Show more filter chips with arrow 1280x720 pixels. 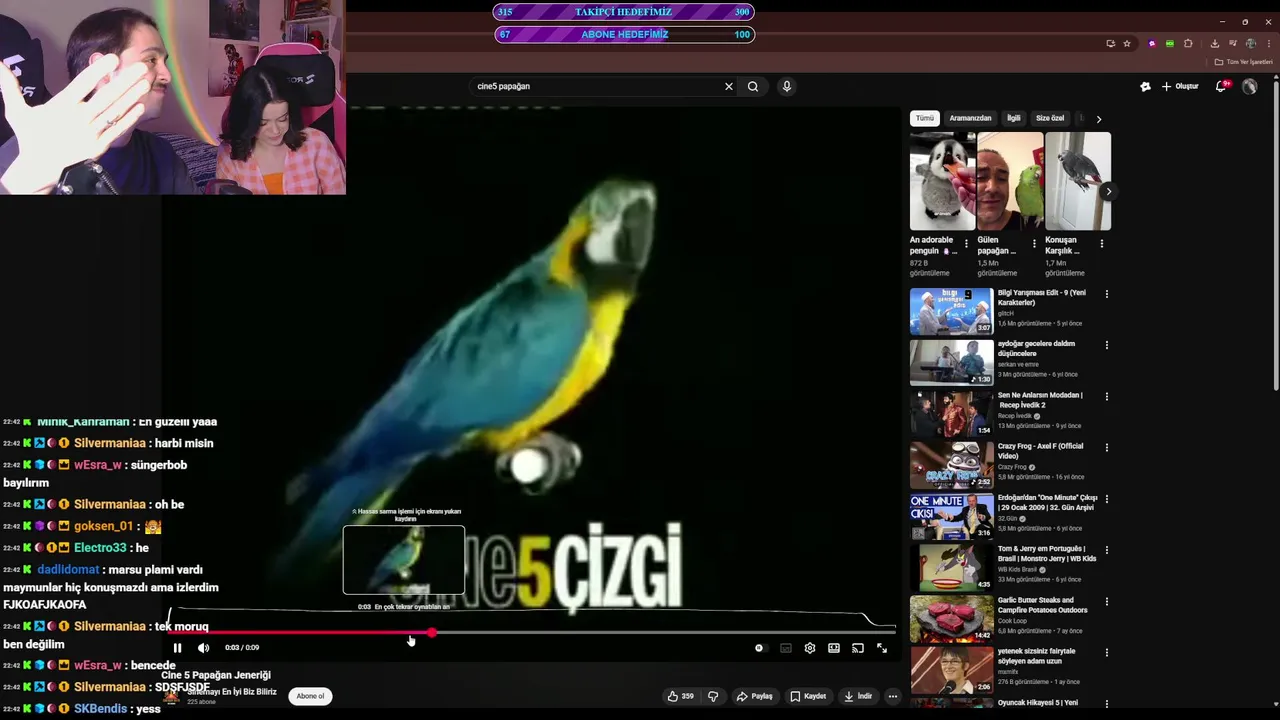click(x=1099, y=119)
